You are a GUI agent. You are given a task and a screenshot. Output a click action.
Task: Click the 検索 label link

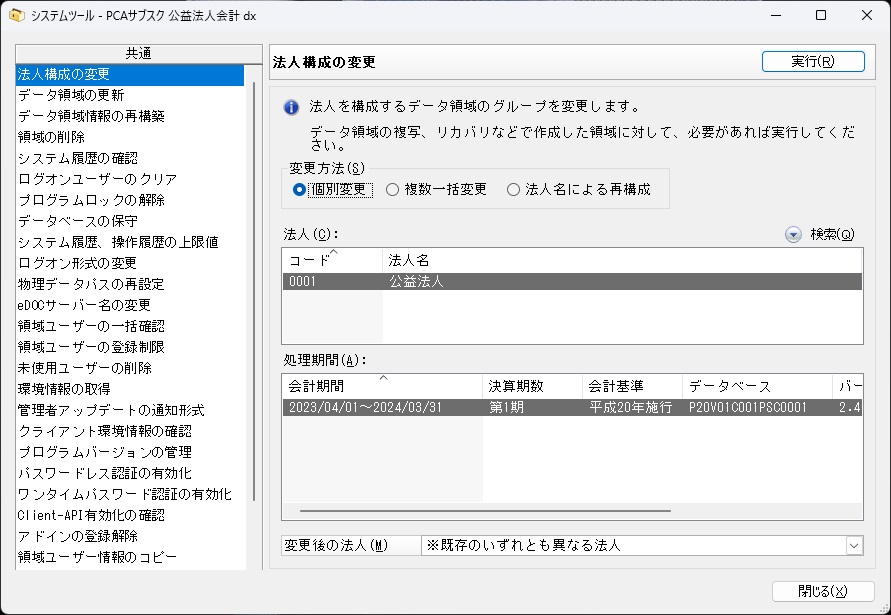(x=832, y=234)
